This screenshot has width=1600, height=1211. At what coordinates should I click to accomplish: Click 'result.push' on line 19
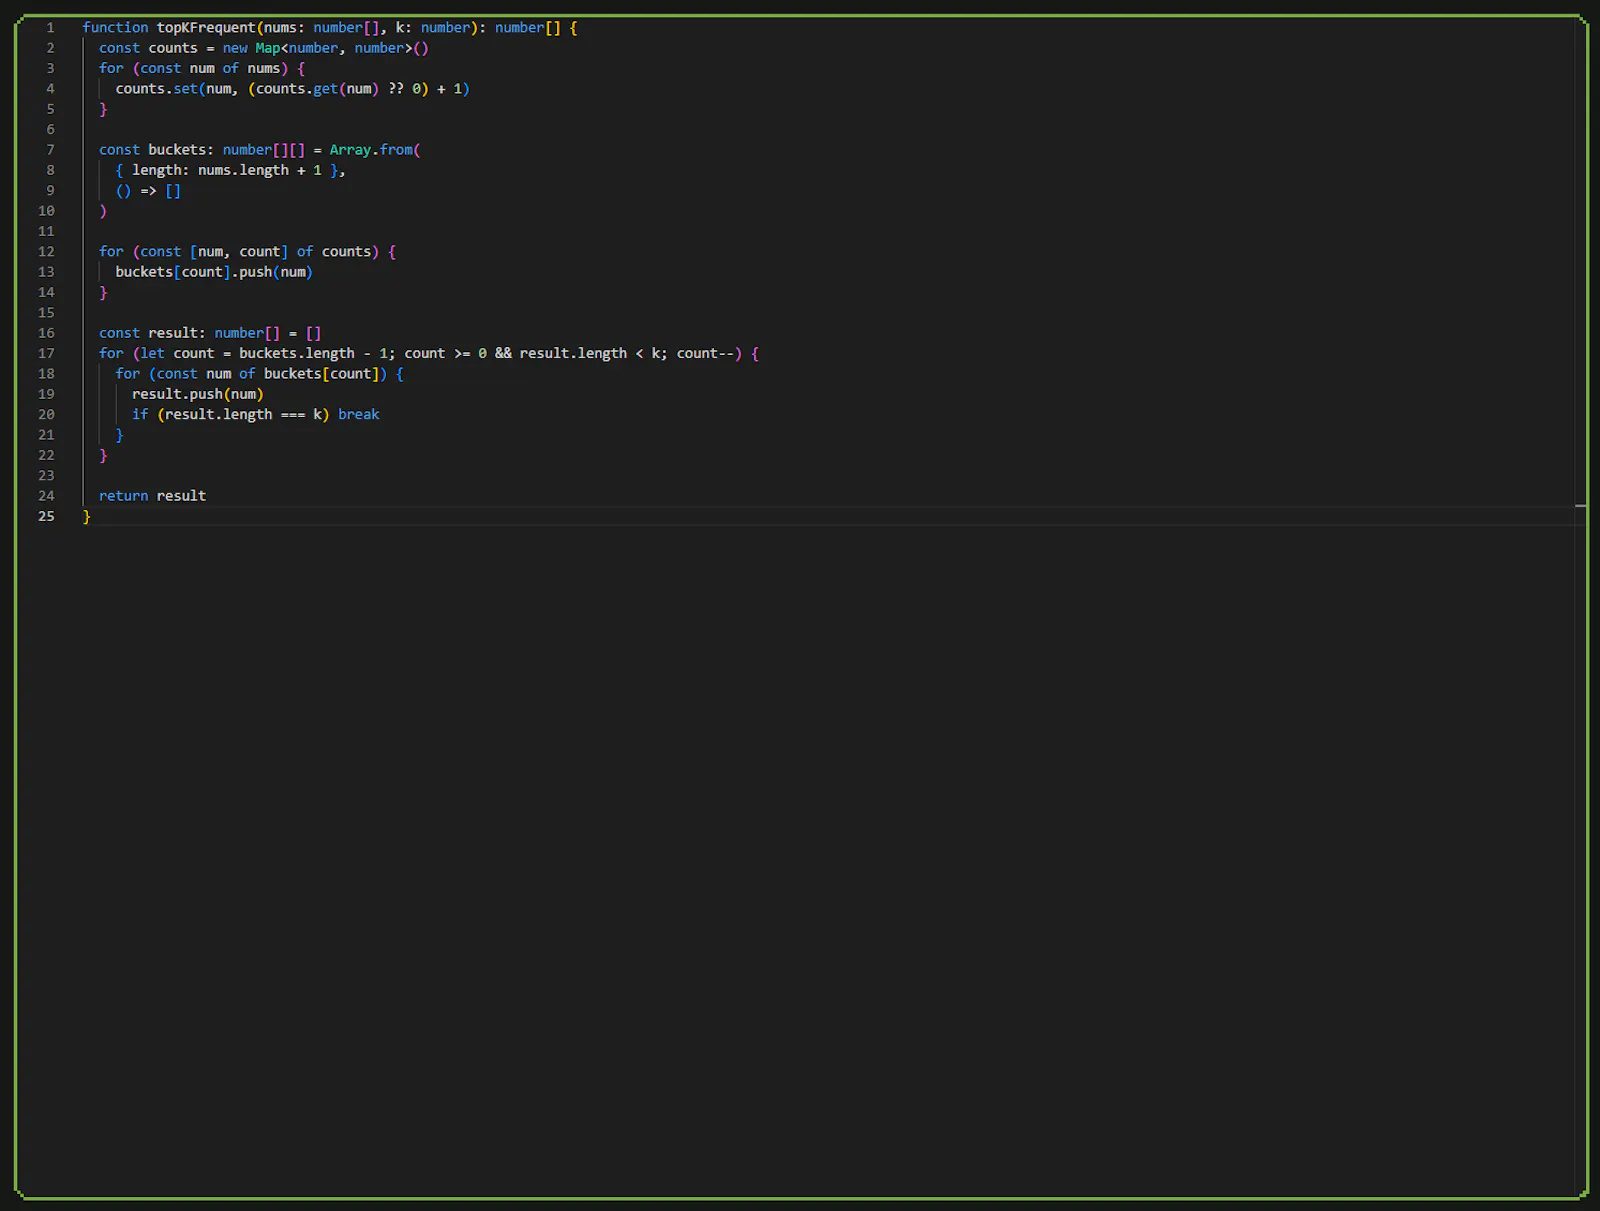(x=177, y=394)
